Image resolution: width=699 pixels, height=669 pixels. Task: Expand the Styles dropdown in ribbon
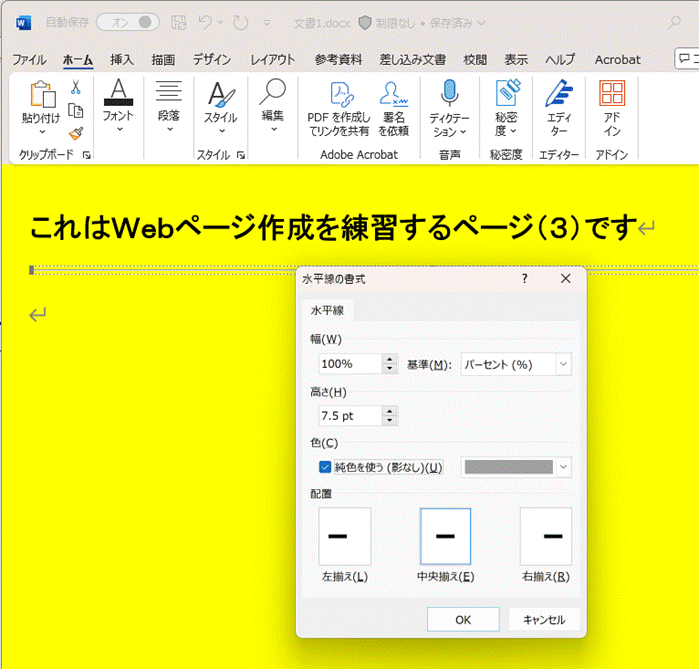point(220,108)
